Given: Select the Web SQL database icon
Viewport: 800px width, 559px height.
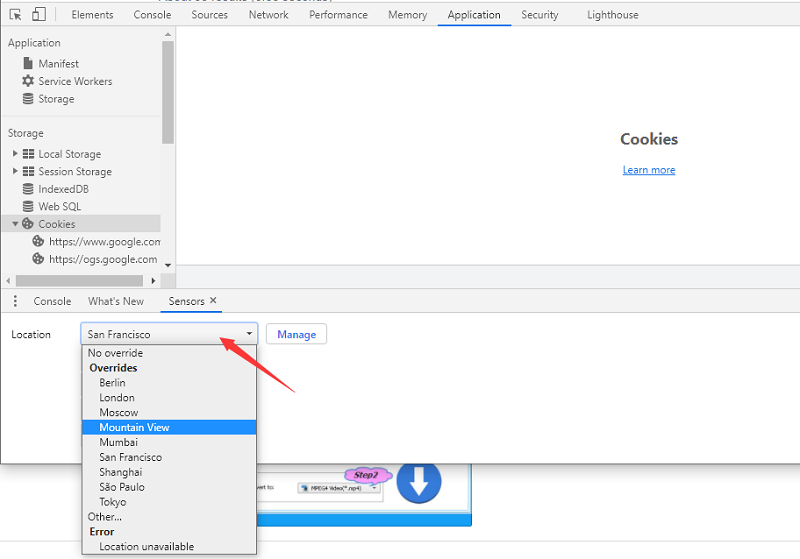Looking at the screenshot, I should (28, 207).
